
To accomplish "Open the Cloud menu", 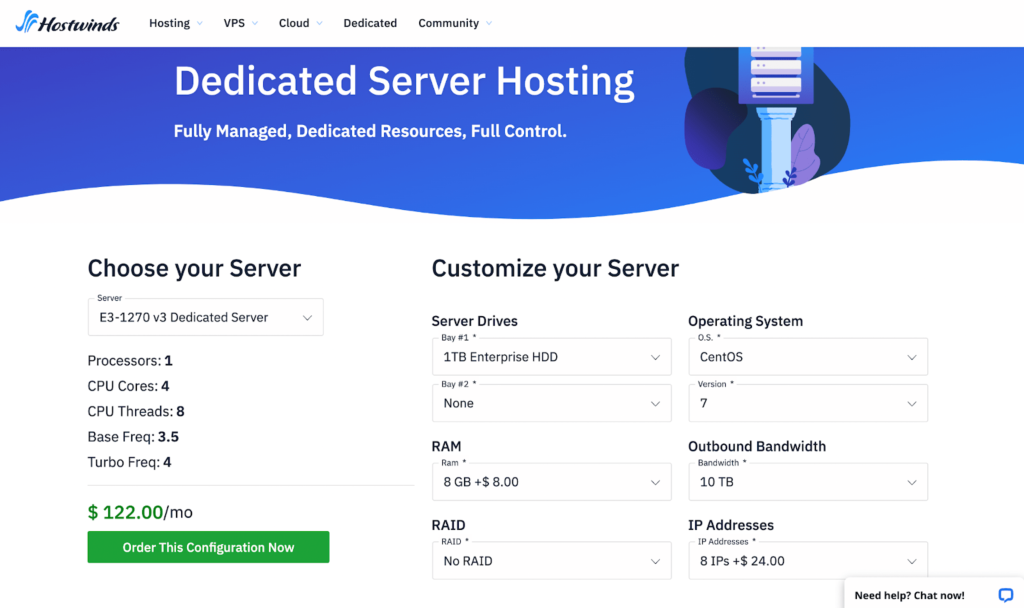I will pyautogui.click(x=300, y=23).
